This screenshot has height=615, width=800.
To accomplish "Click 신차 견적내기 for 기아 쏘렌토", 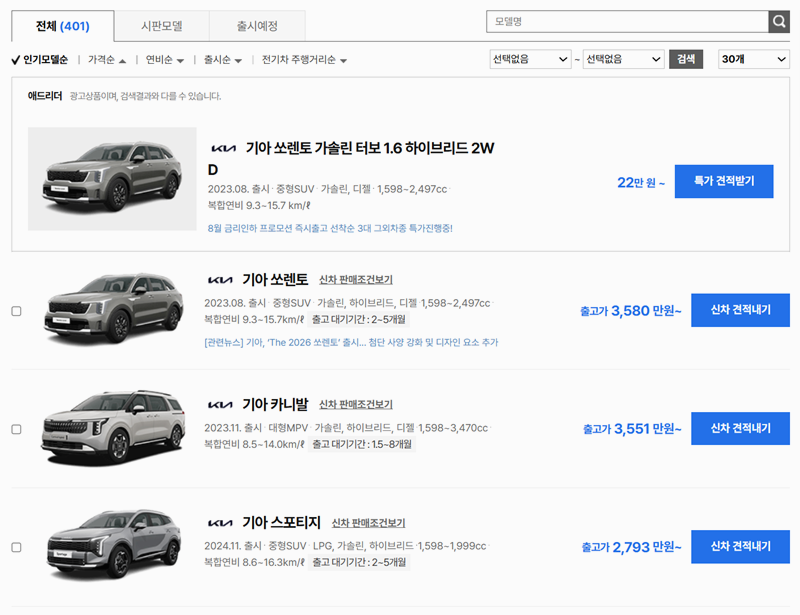I will (x=740, y=310).
